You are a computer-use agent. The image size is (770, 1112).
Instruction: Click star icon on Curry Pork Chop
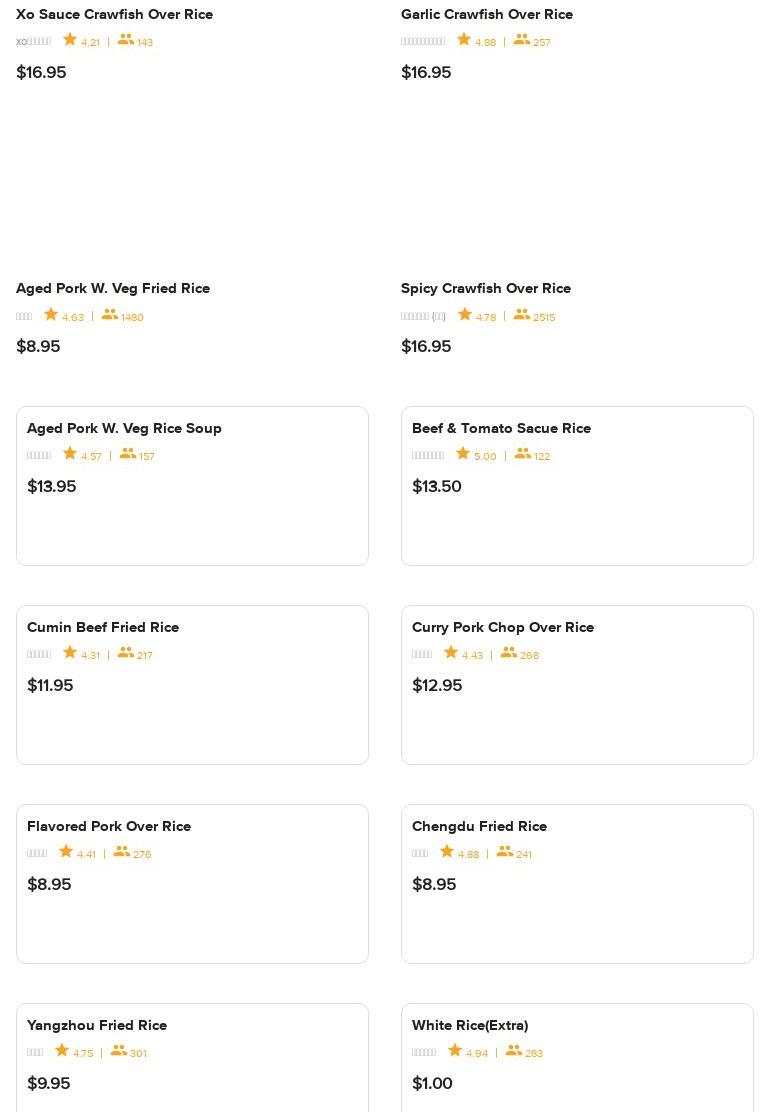tap(451, 653)
